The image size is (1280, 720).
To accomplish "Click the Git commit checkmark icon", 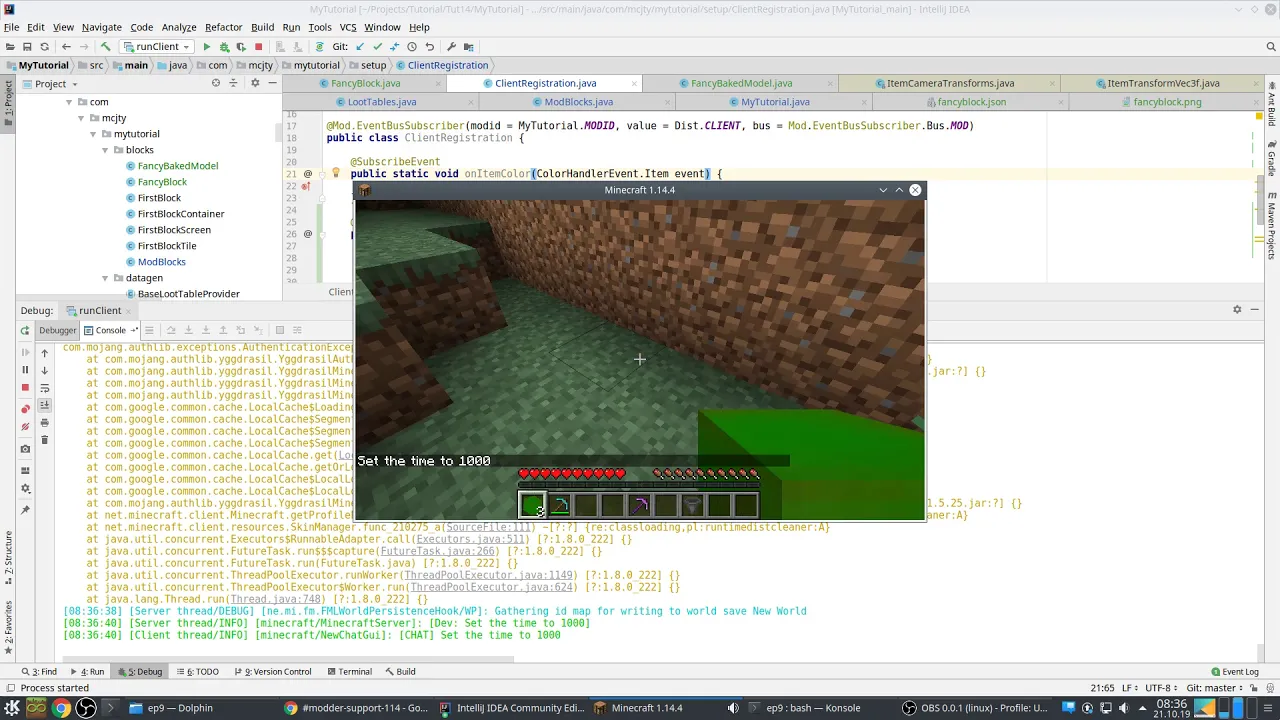I will pos(377,47).
